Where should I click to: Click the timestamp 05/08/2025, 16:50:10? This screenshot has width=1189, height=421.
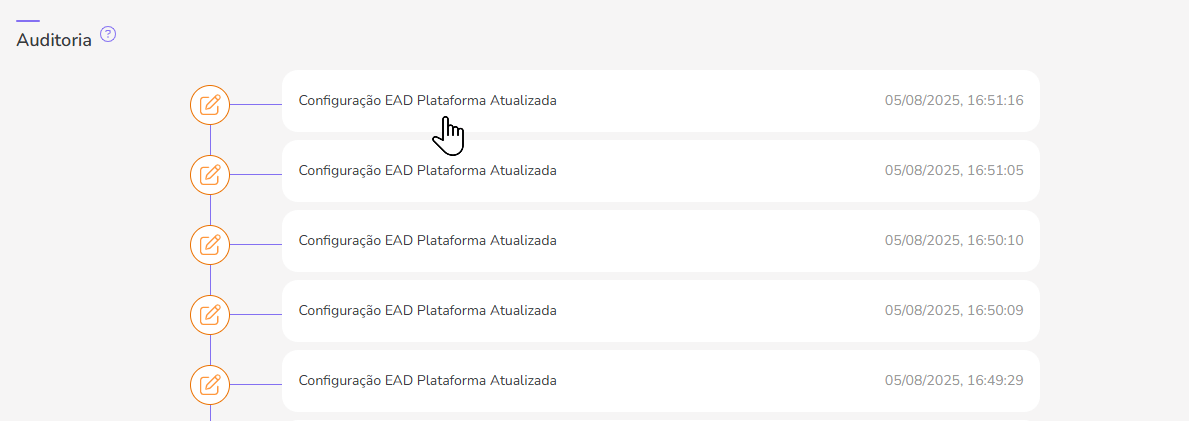[954, 241]
